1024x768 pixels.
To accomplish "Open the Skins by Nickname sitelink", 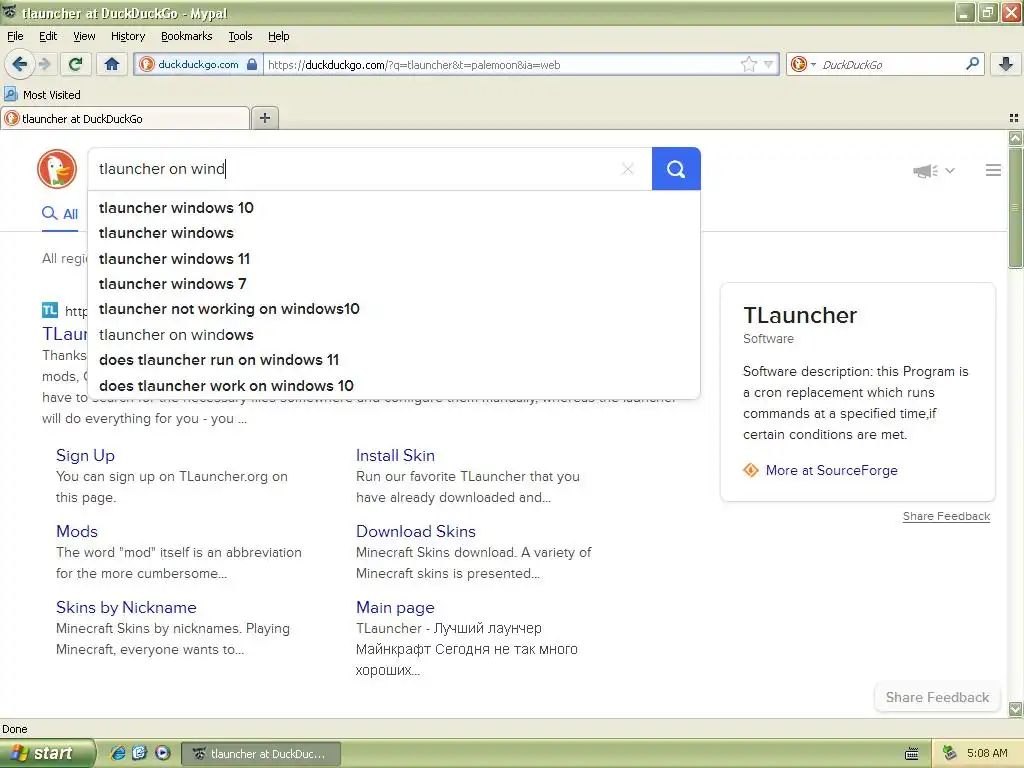I will (x=126, y=607).
